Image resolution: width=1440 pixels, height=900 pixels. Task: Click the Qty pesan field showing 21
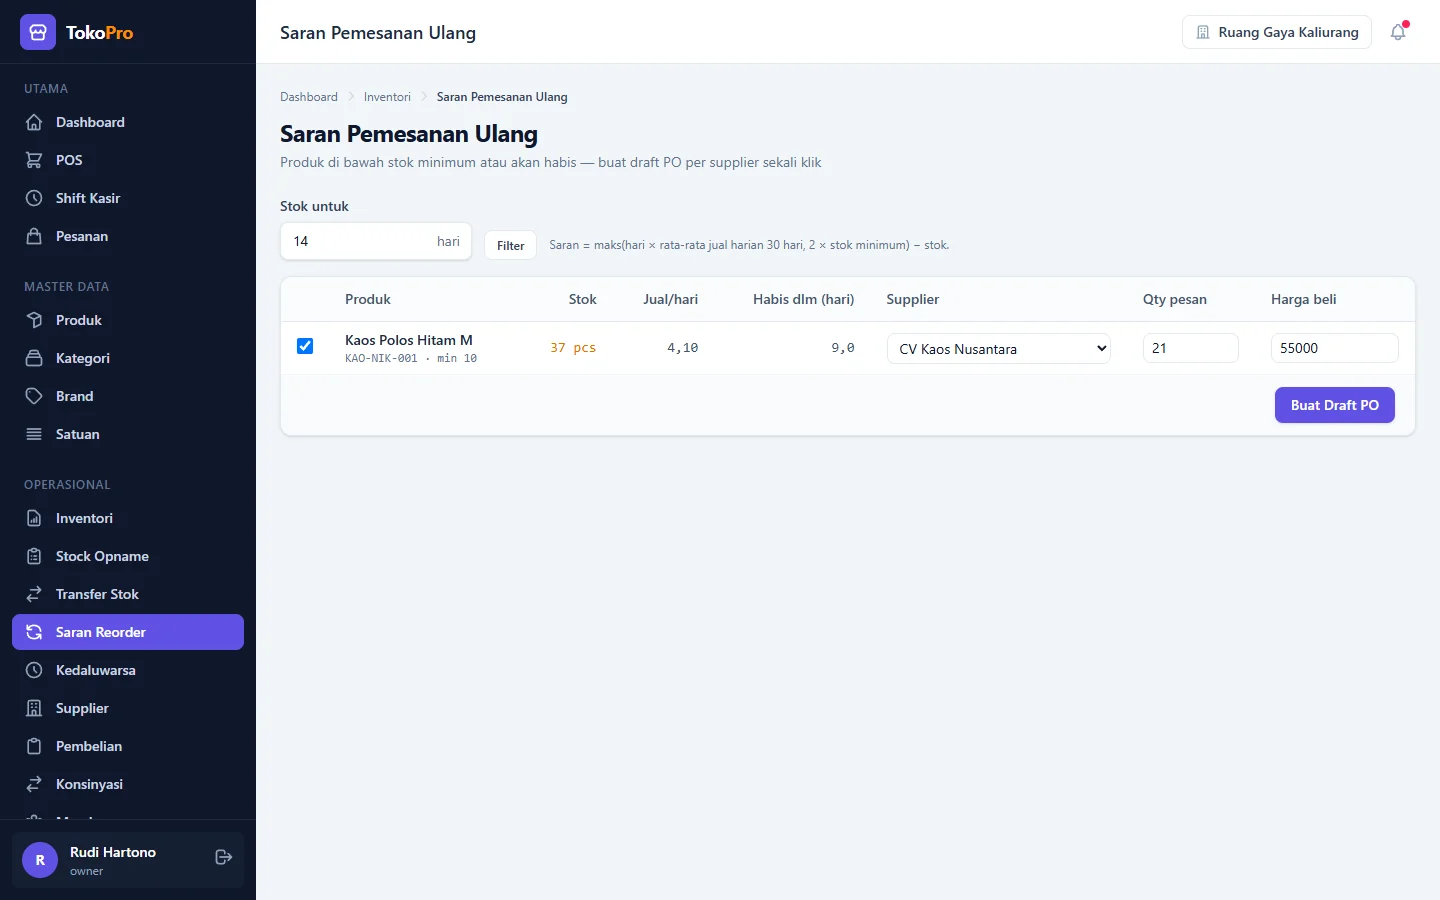[1191, 348]
